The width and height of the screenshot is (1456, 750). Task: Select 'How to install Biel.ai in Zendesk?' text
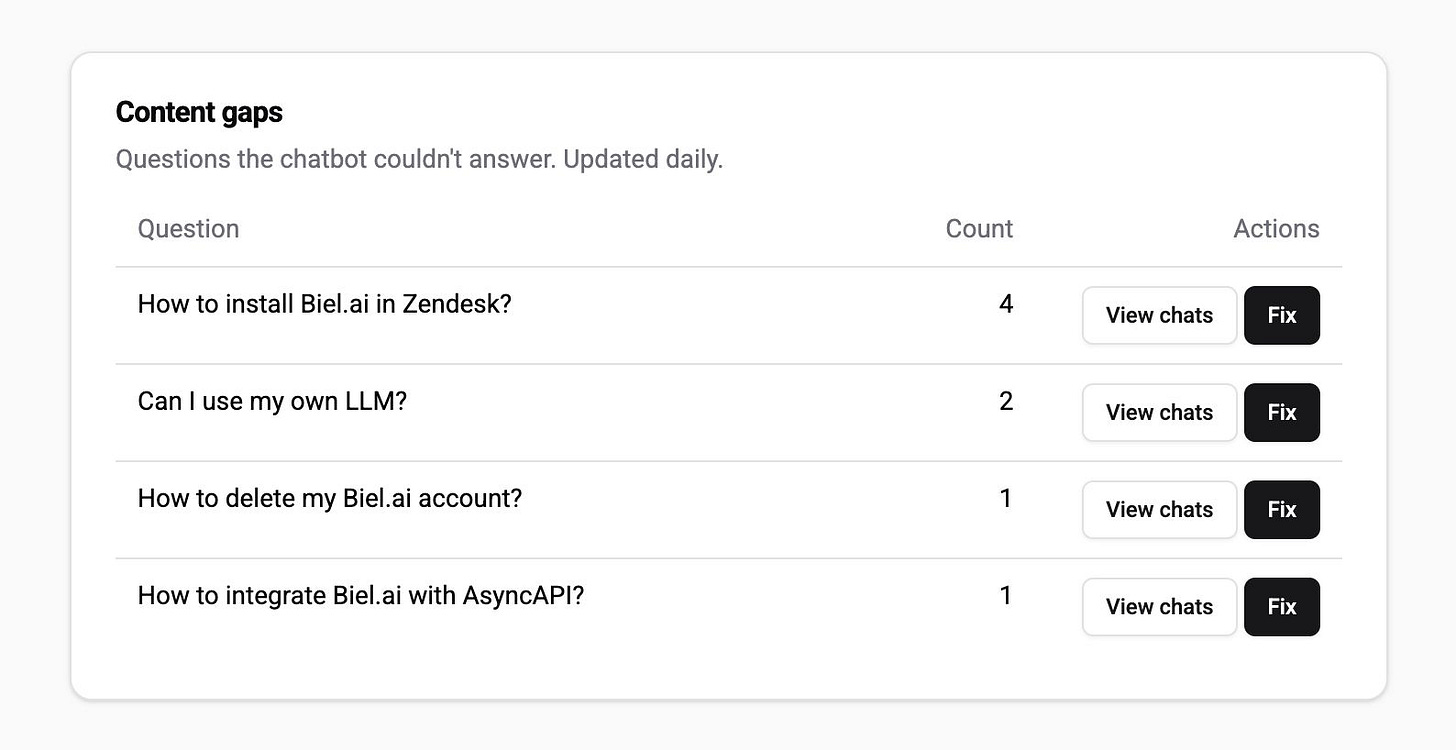click(324, 304)
